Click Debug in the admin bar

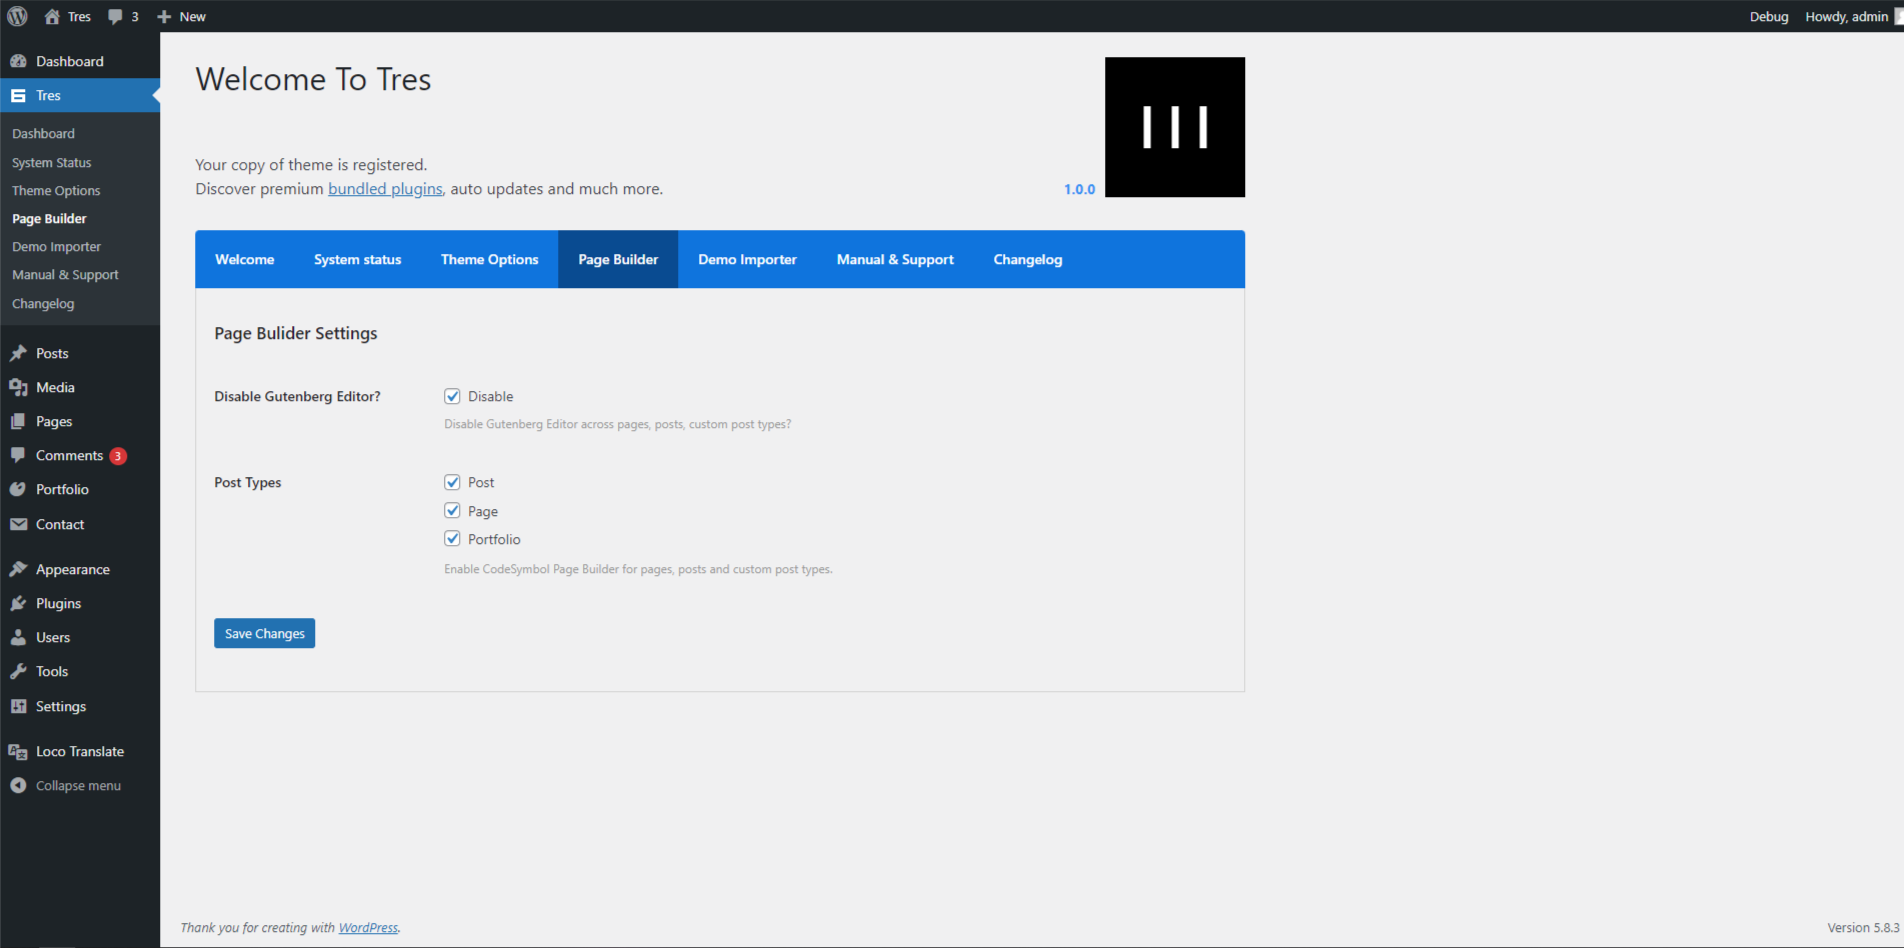point(1769,17)
